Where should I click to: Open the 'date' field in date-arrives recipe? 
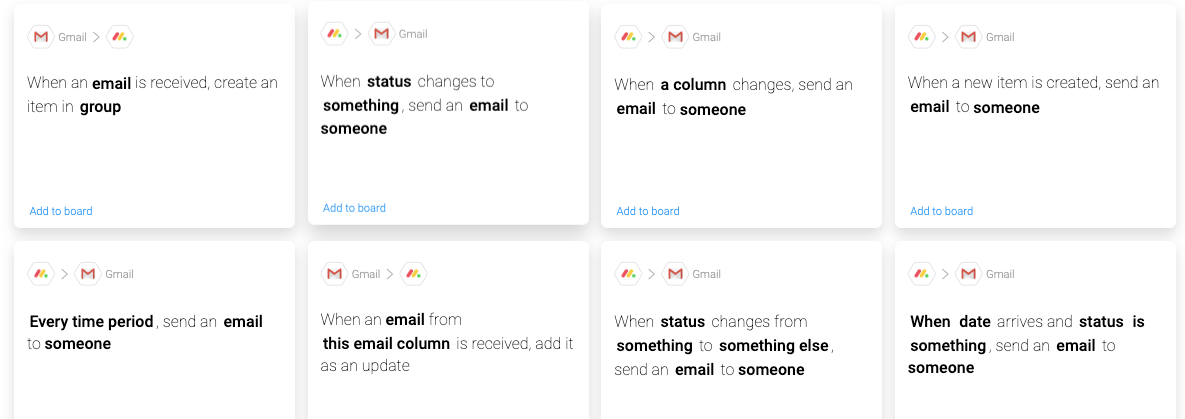(x=975, y=321)
